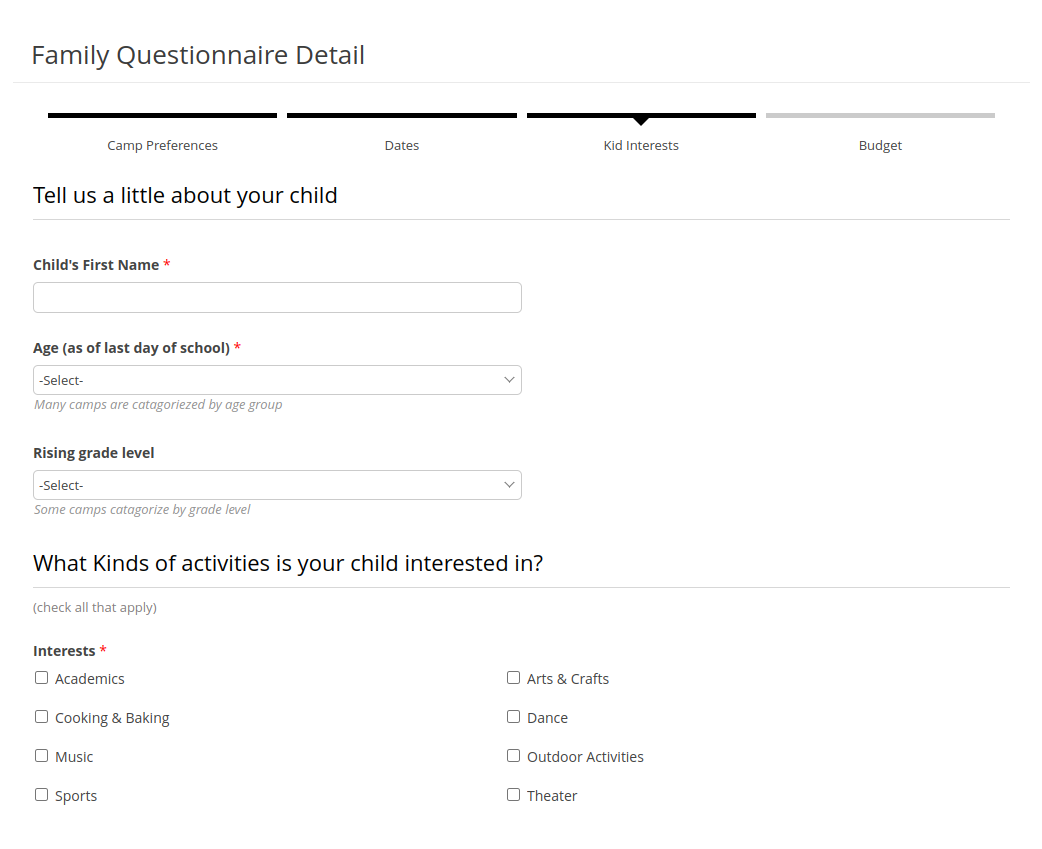1042x849 pixels.
Task: Go to the Dates step
Action: [402, 145]
